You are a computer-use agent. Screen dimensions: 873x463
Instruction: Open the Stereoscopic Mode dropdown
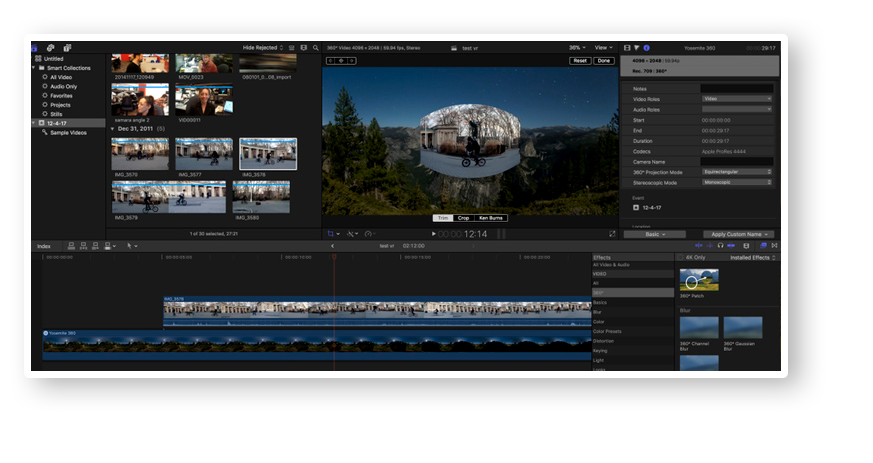click(x=737, y=182)
